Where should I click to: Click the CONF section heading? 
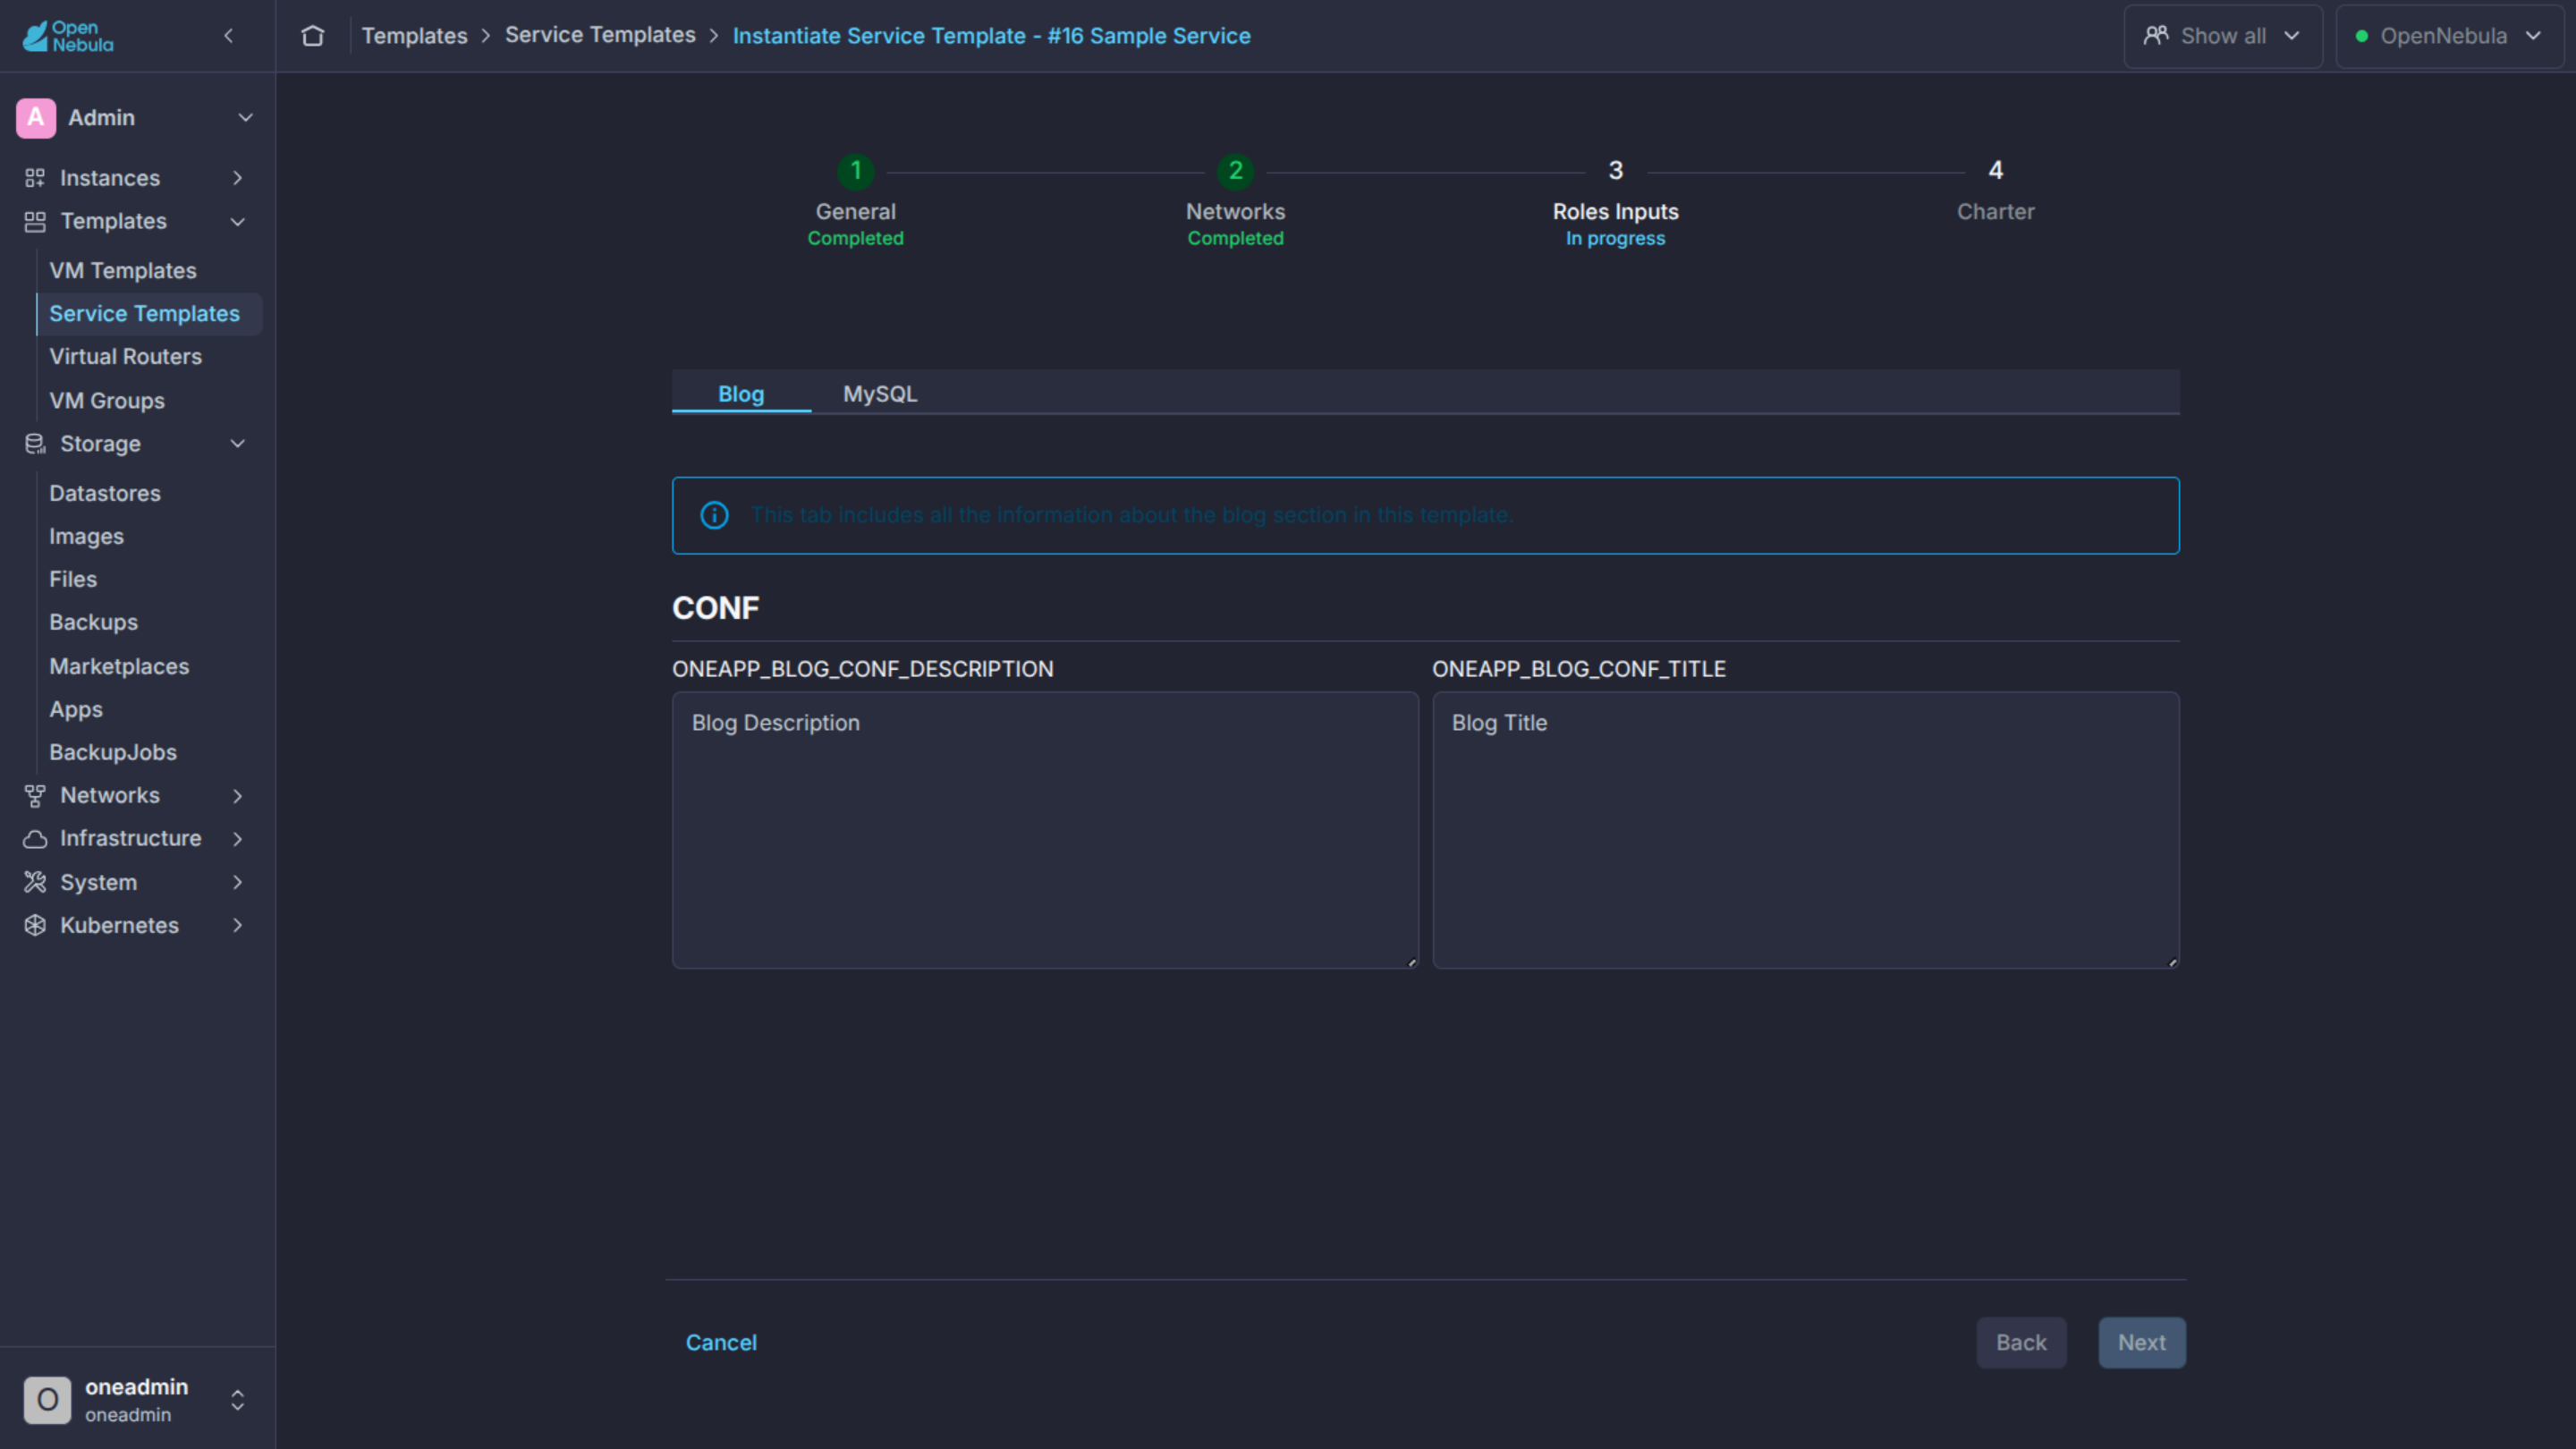[x=716, y=609]
